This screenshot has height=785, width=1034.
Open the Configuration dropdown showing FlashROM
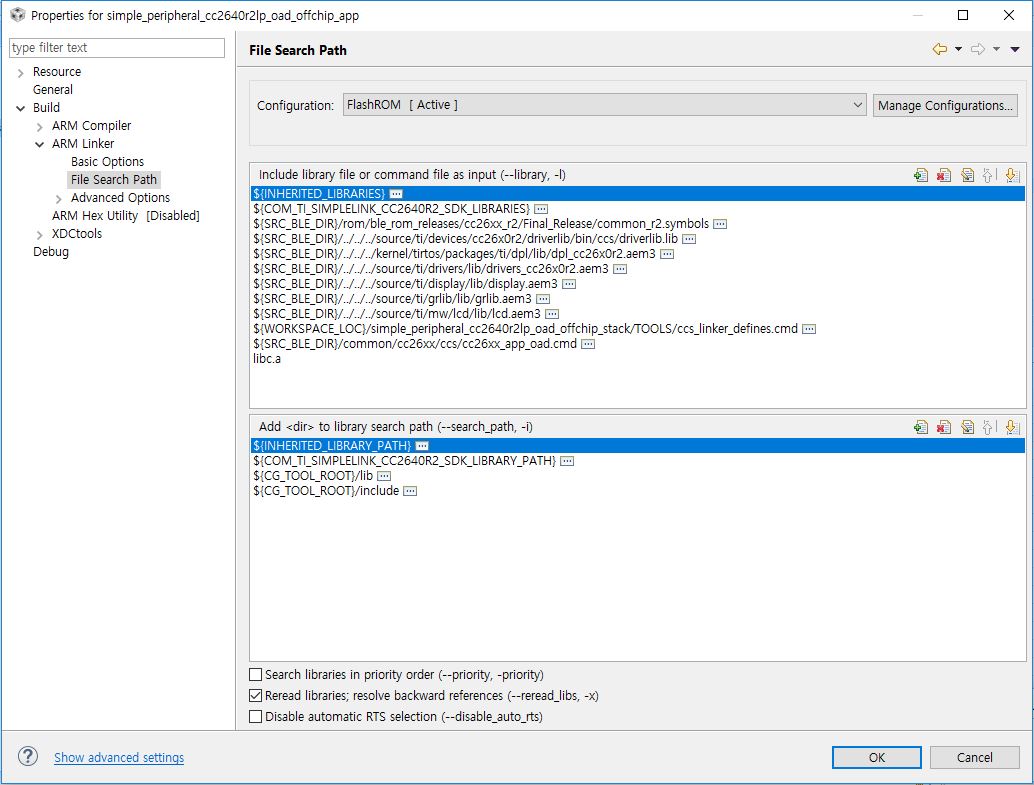tap(857, 104)
